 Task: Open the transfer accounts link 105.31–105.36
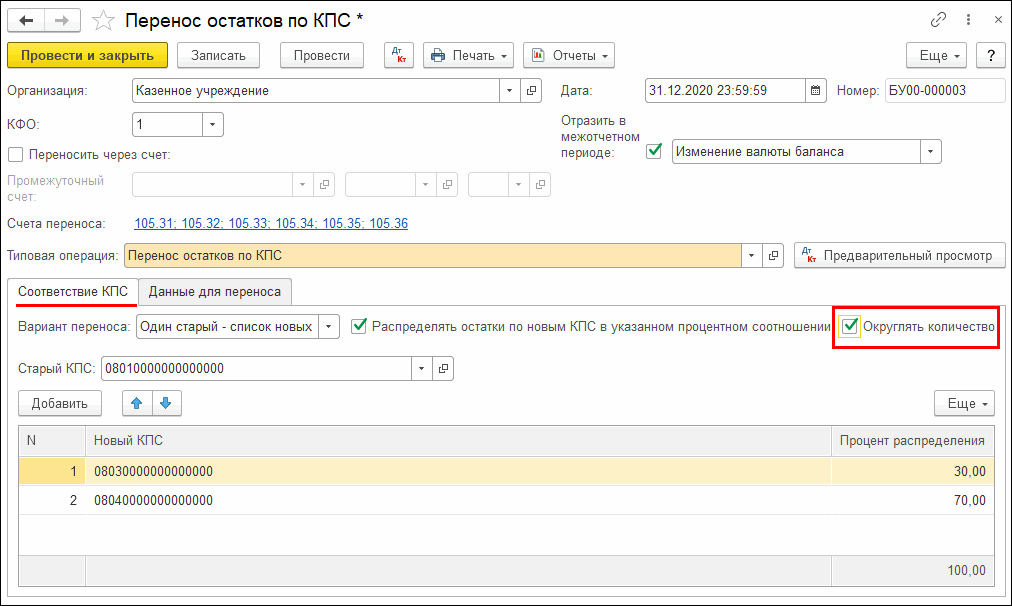(x=270, y=224)
